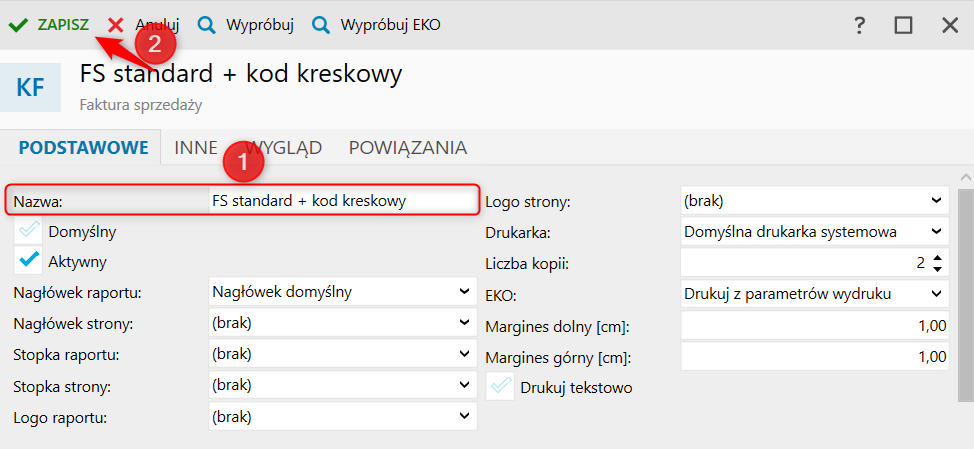Screen dimensions: 974x449
Task: Click the Wypróbuj EKO magnifier icon
Action: pos(321,24)
